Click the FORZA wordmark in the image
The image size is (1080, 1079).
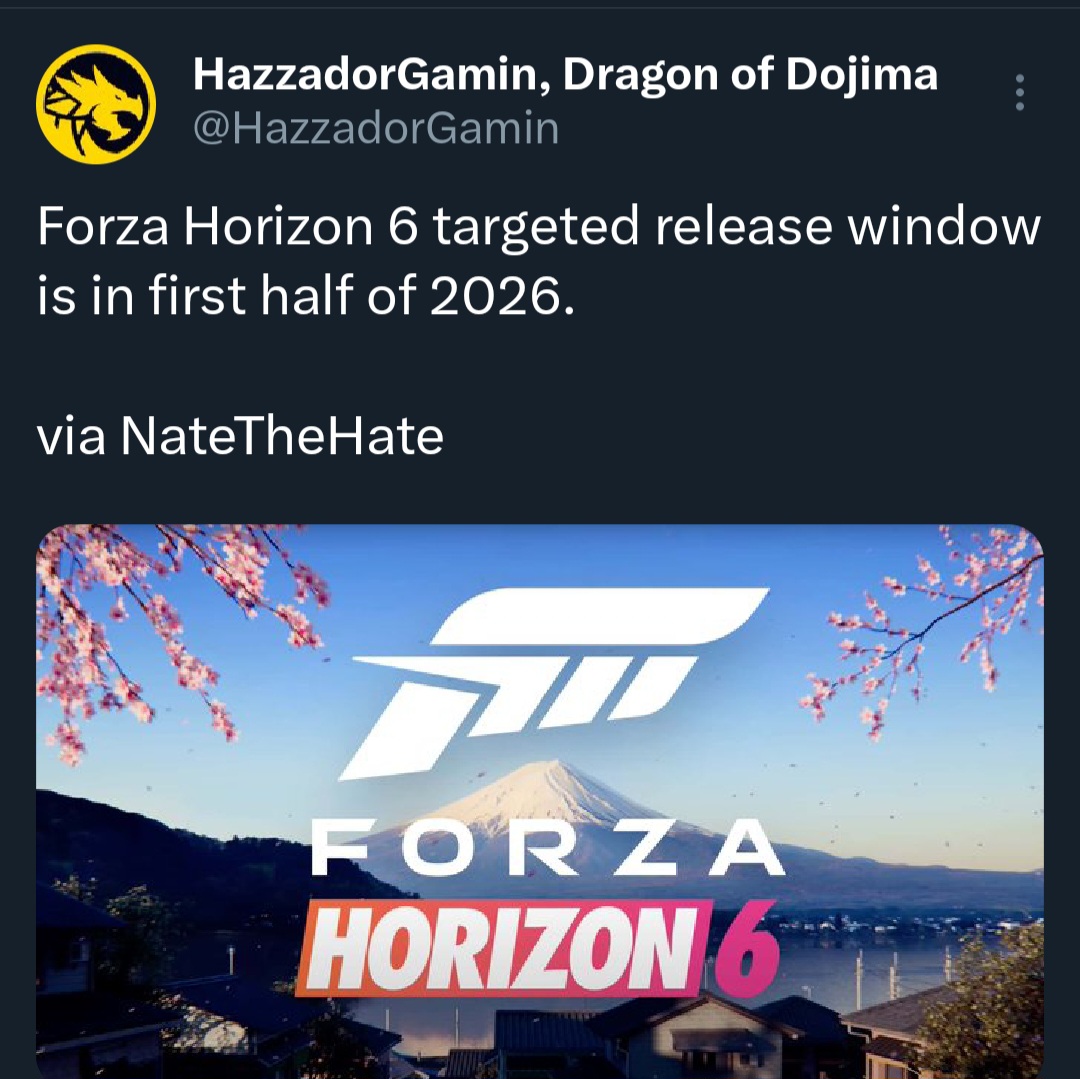(x=548, y=847)
